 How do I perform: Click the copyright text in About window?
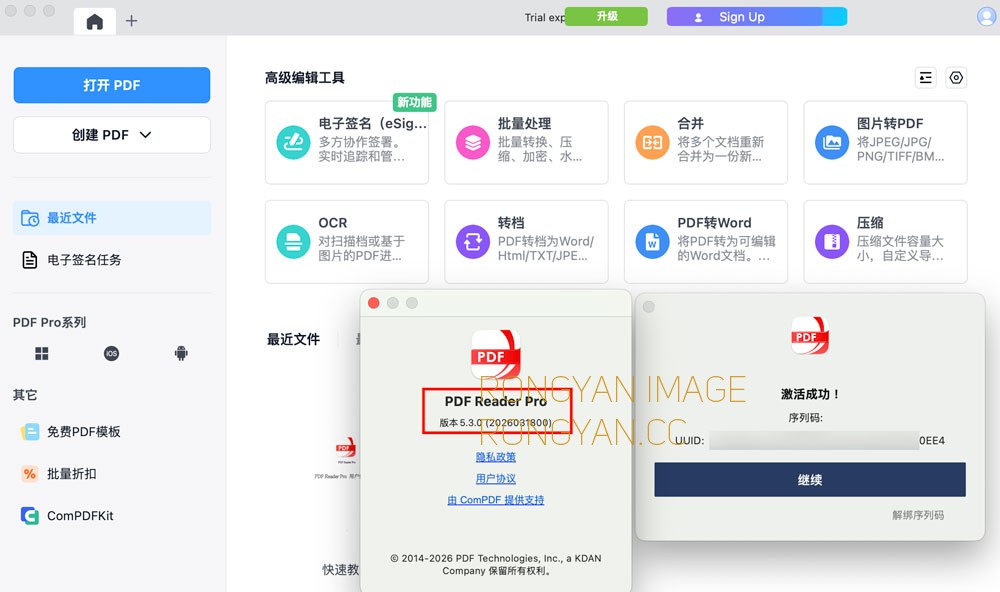tap(496, 565)
